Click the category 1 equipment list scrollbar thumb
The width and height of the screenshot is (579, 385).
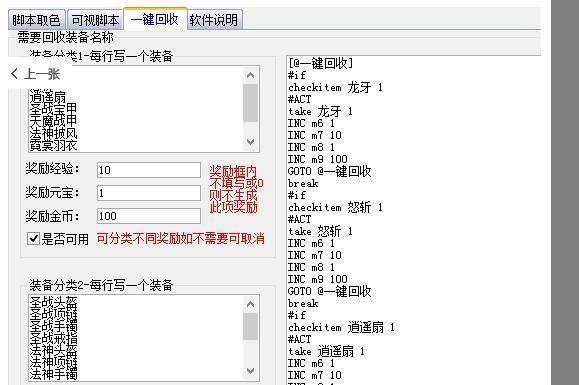tap(250, 103)
